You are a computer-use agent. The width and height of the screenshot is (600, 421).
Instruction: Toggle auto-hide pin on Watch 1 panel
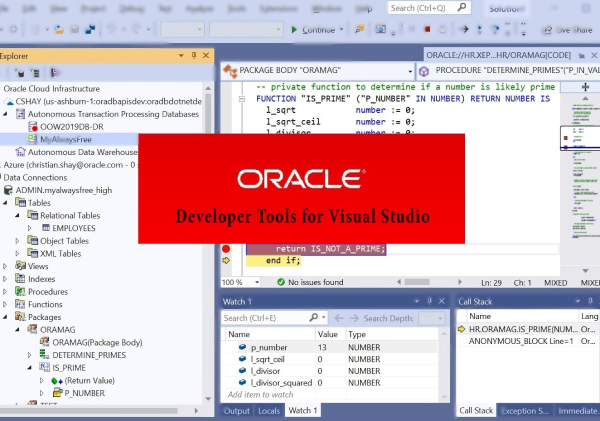click(x=429, y=301)
